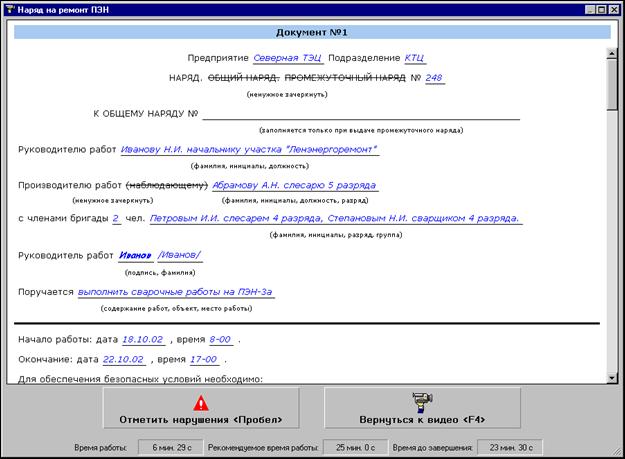The width and height of the screenshot is (625, 459).
Task: Click the order number '248'
Action: pos(434,78)
